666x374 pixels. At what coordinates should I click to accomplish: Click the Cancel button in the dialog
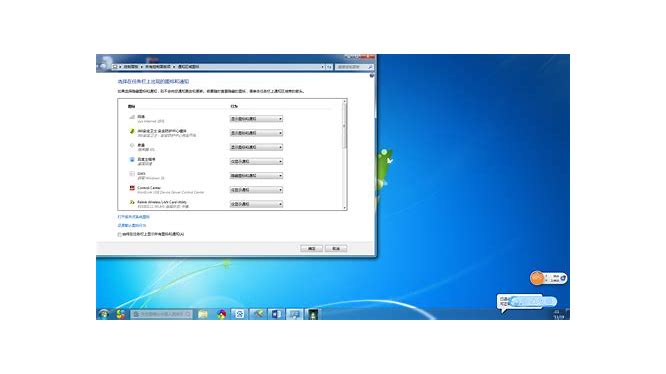[x=336, y=248]
